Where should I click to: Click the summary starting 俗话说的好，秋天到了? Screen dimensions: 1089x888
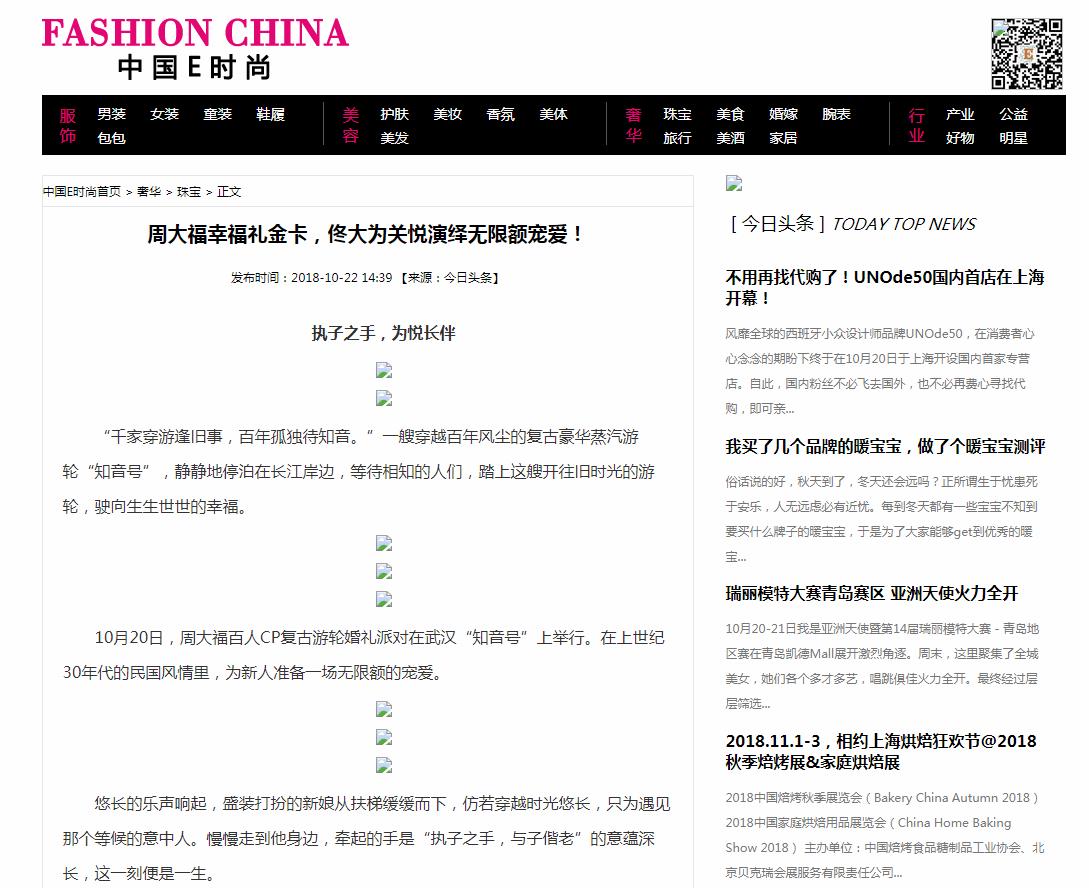881,519
